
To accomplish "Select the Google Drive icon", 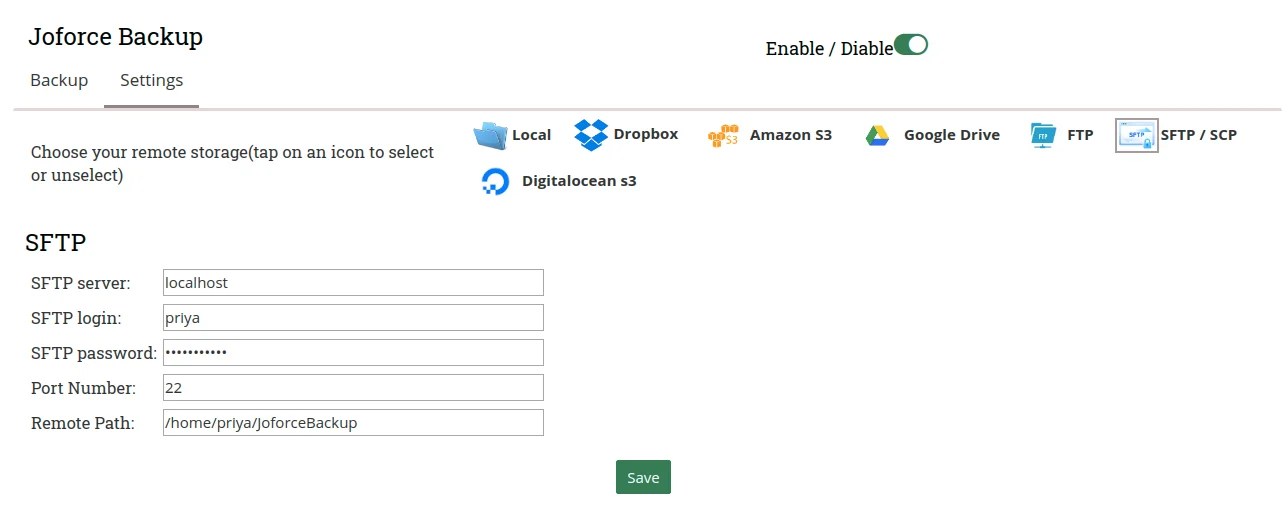I will (x=877, y=135).
